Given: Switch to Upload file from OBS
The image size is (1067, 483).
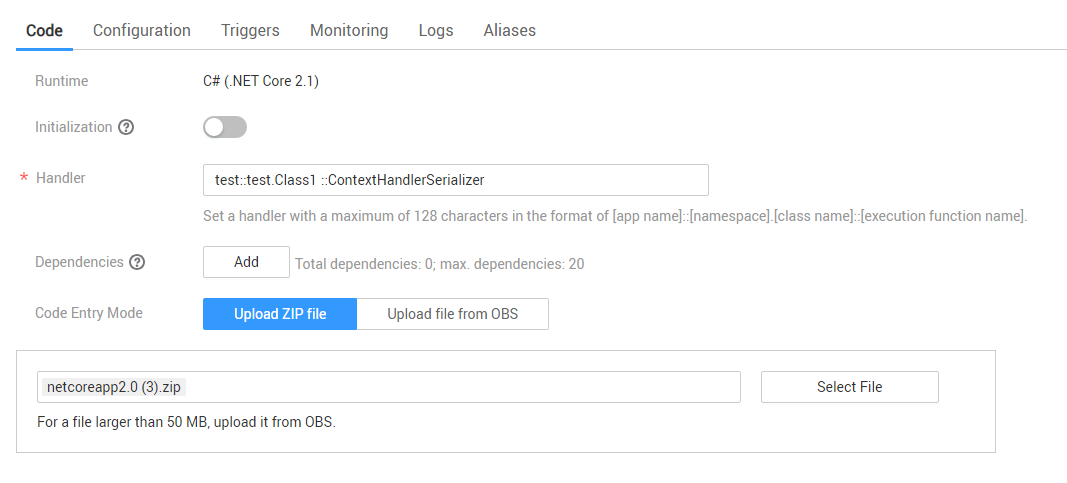Looking at the screenshot, I should 452,314.
